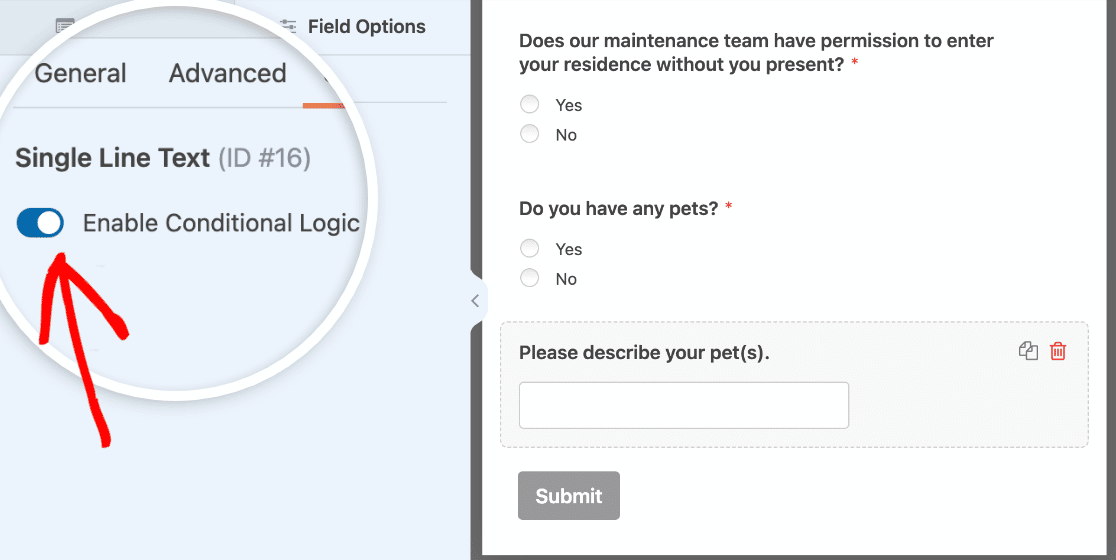Image resolution: width=1116 pixels, height=560 pixels.
Task: Switch to the General tab
Action: tap(80, 73)
